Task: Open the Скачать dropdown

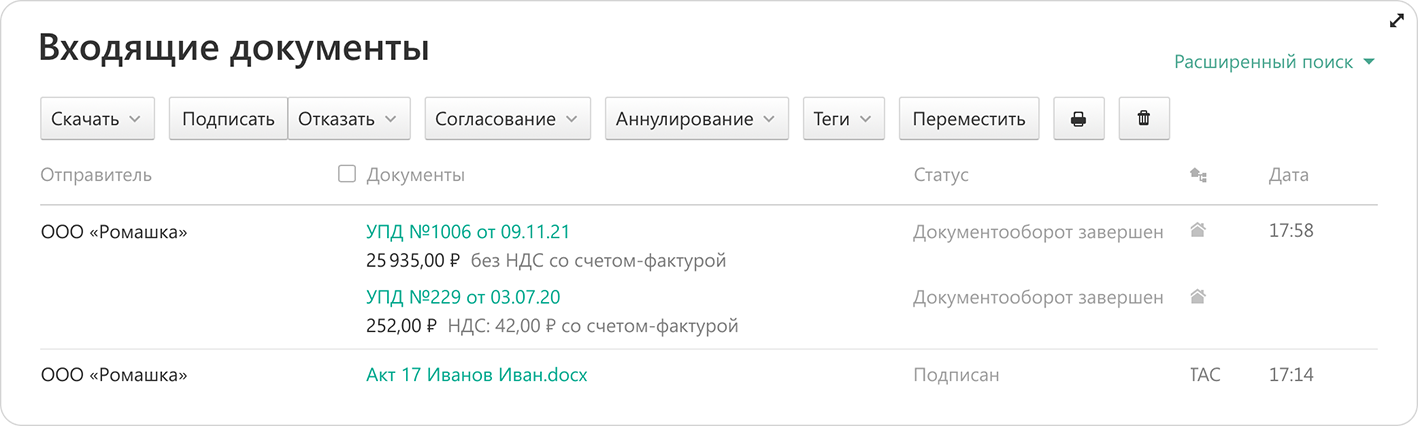Action: 97,119
